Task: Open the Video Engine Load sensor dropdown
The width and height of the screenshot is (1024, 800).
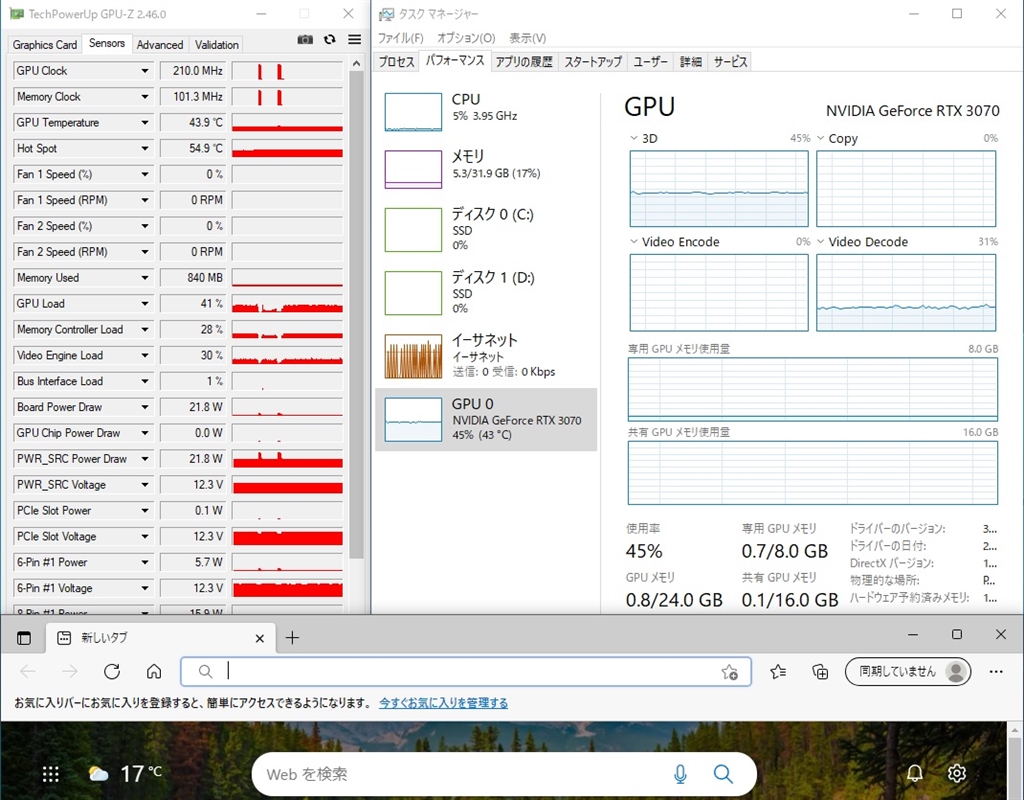Action: pos(145,355)
